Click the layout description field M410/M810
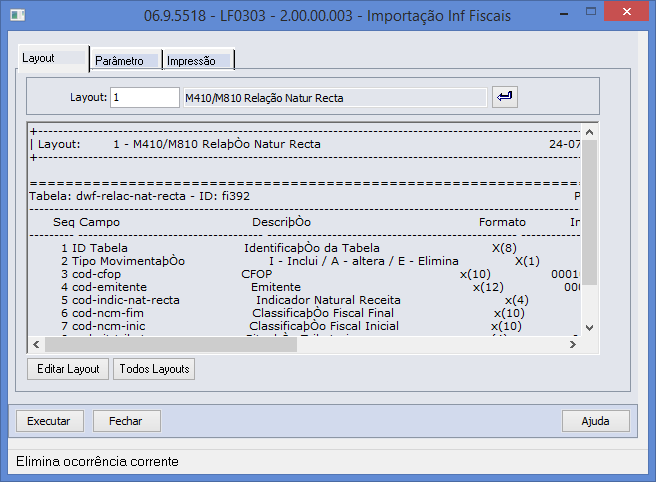 click(335, 98)
